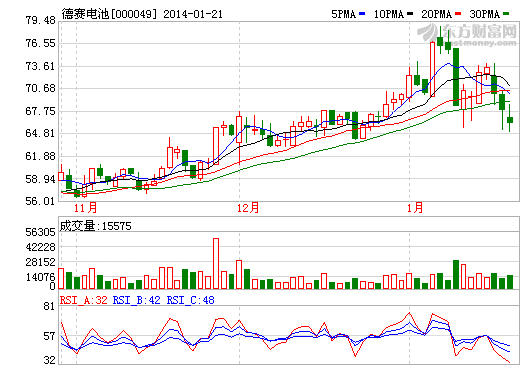Click the tallest green volume bar in January
The height and width of the screenshot is (365, 520).
[456, 274]
